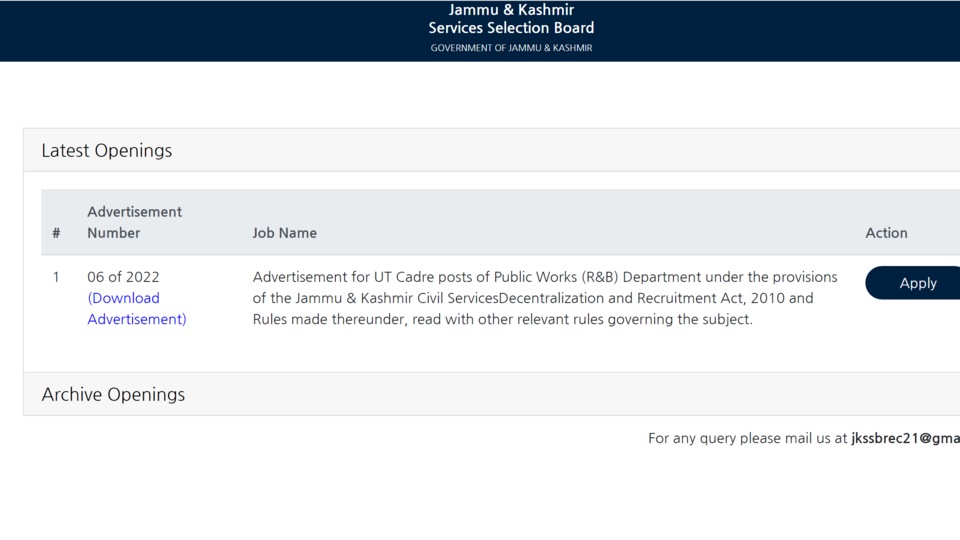Click the Government of Jammu & Kashmir subtitle
960x540 pixels.
tap(511, 48)
